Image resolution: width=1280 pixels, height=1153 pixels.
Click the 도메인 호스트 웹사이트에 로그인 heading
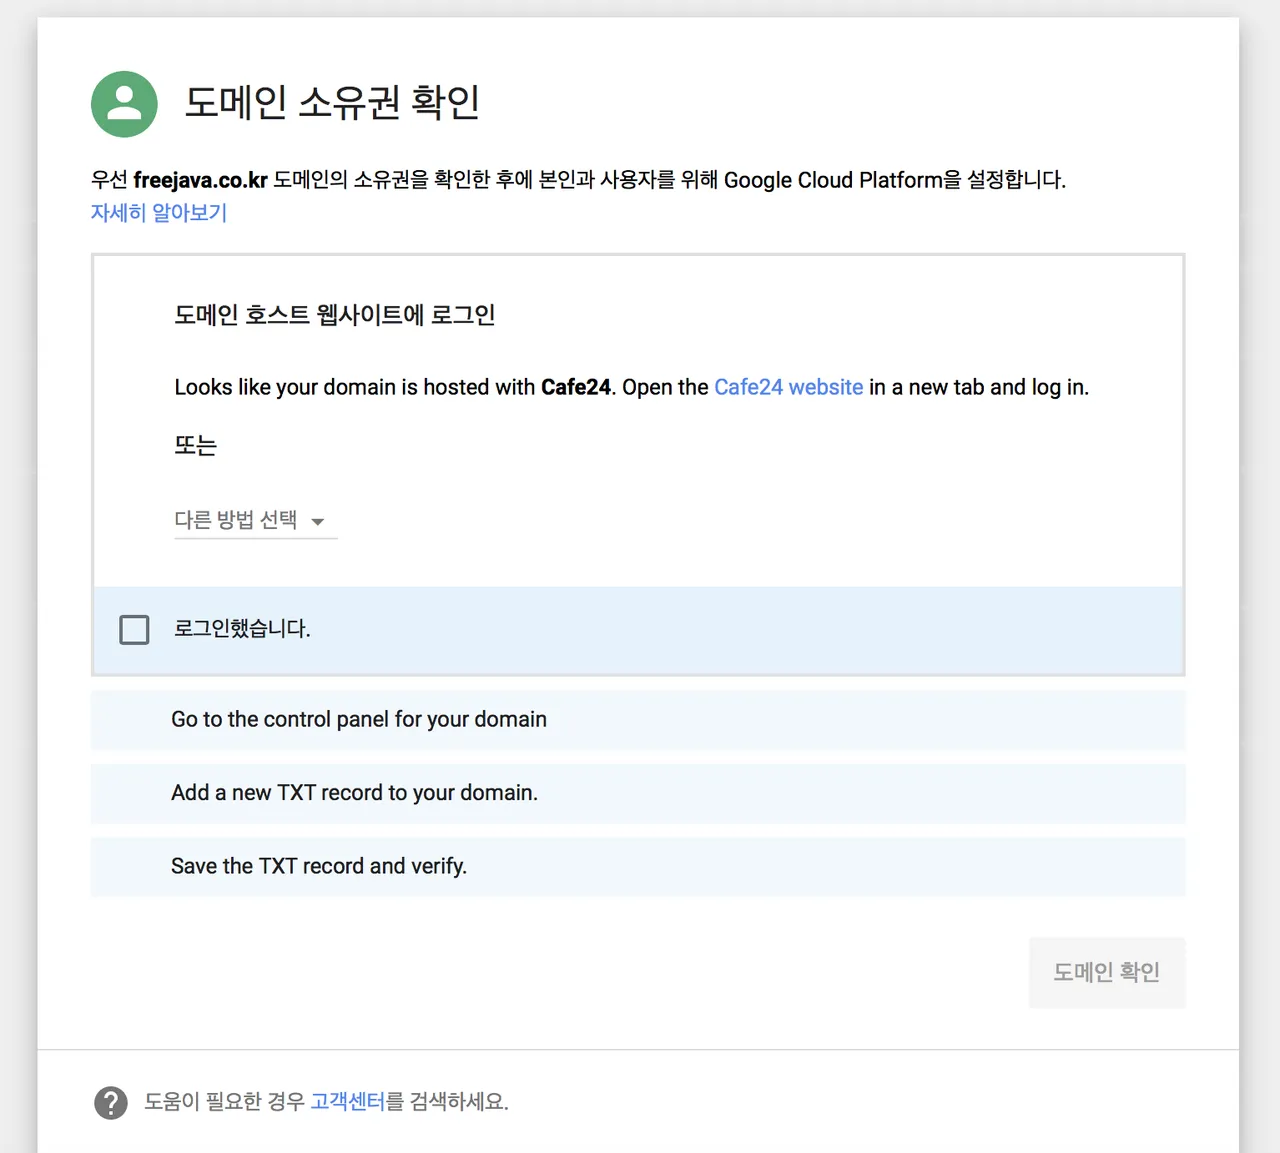pos(335,315)
